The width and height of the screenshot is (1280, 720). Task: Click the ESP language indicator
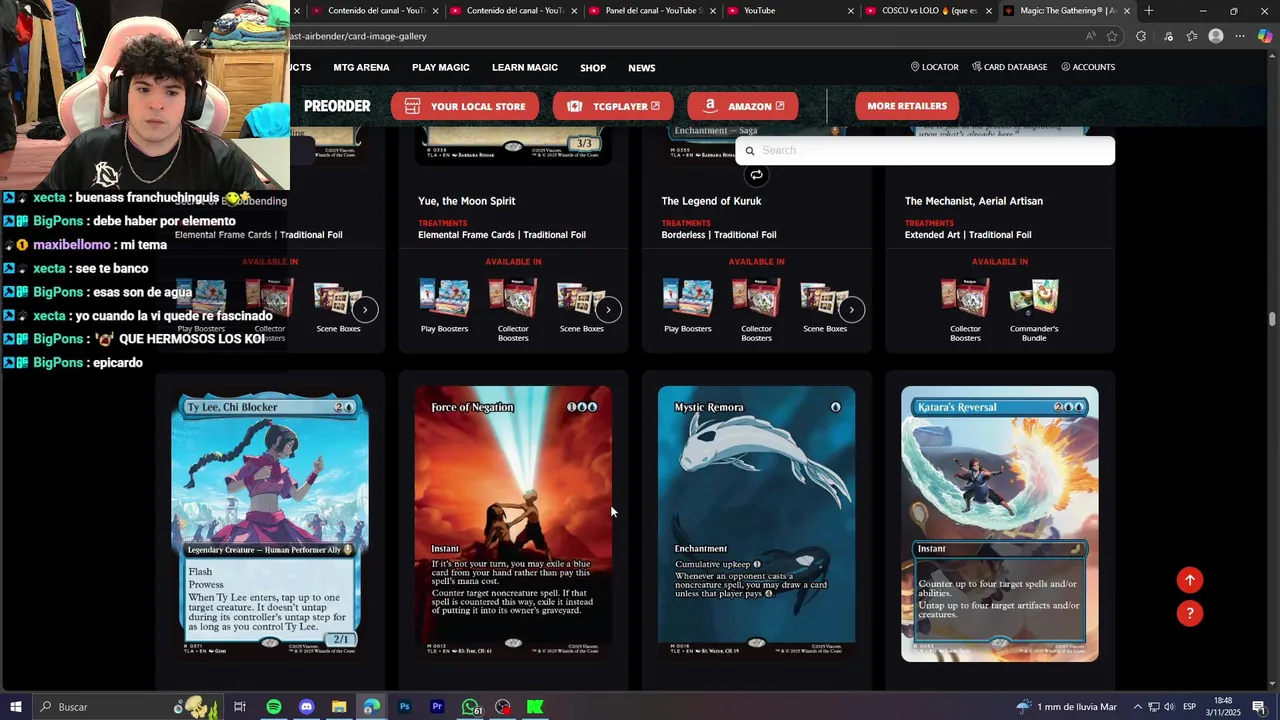coord(1190,707)
